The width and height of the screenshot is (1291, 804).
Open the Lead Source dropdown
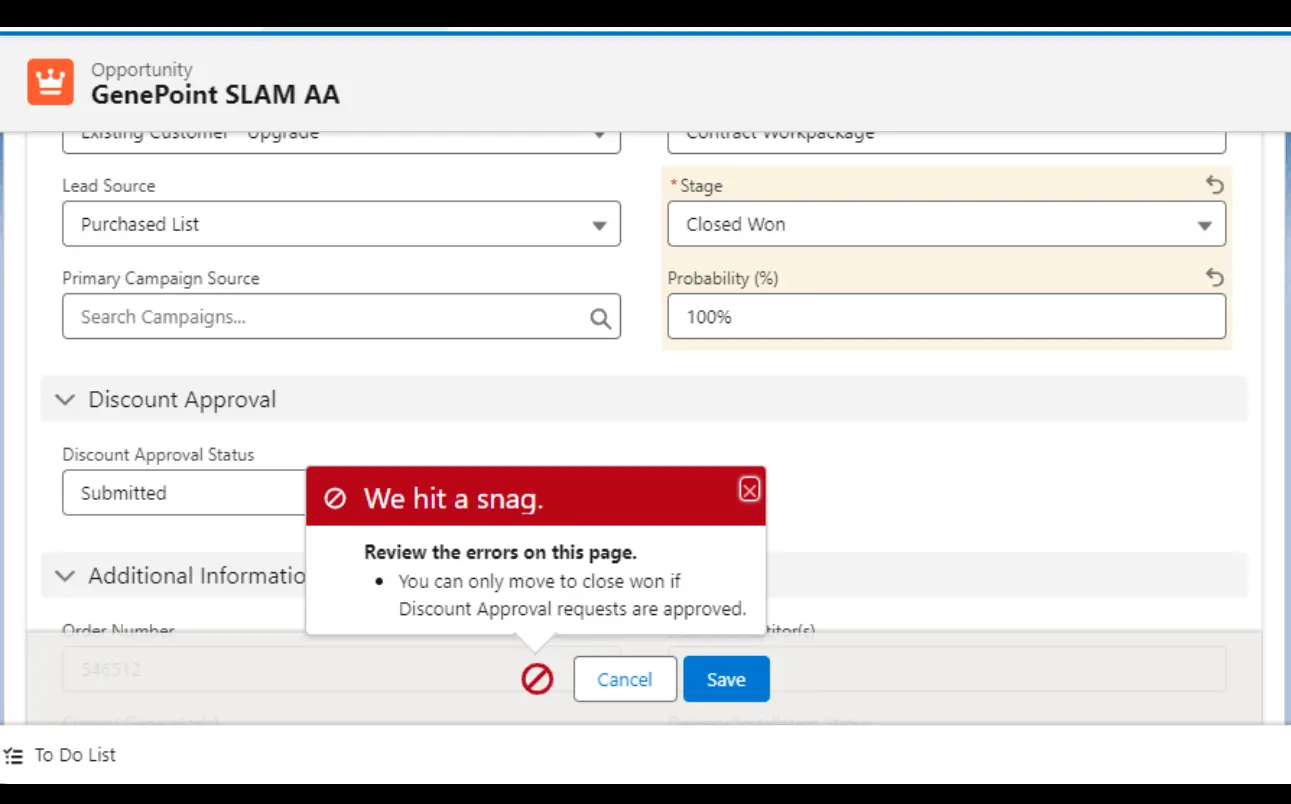[341, 225]
